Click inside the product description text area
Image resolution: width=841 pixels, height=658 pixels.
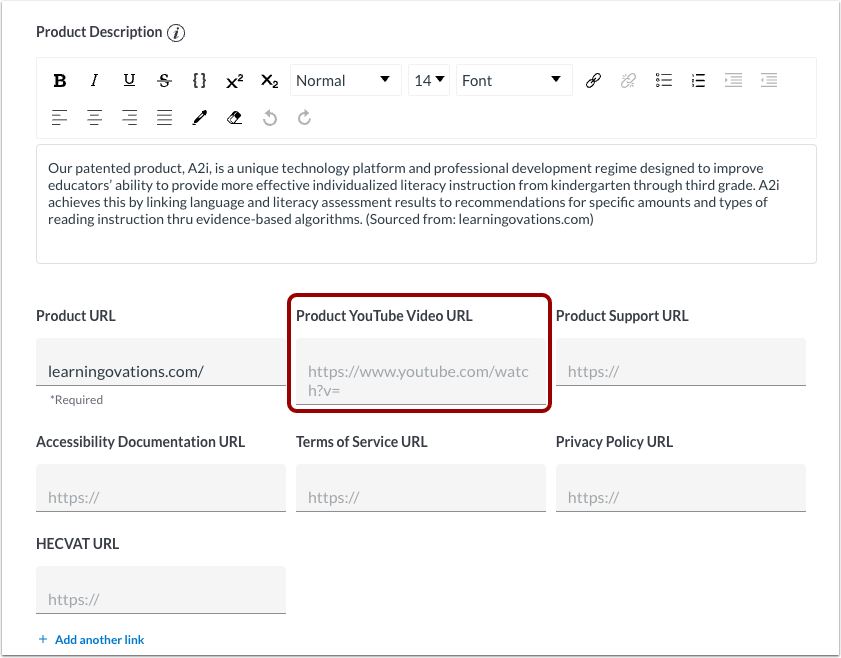(426, 204)
